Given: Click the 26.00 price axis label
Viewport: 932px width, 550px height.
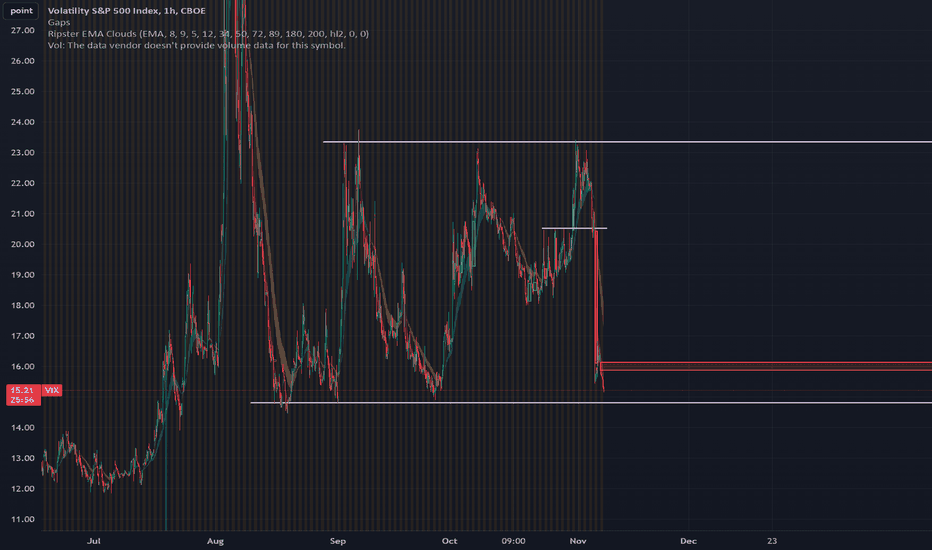Looking at the screenshot, I should 23,61.
